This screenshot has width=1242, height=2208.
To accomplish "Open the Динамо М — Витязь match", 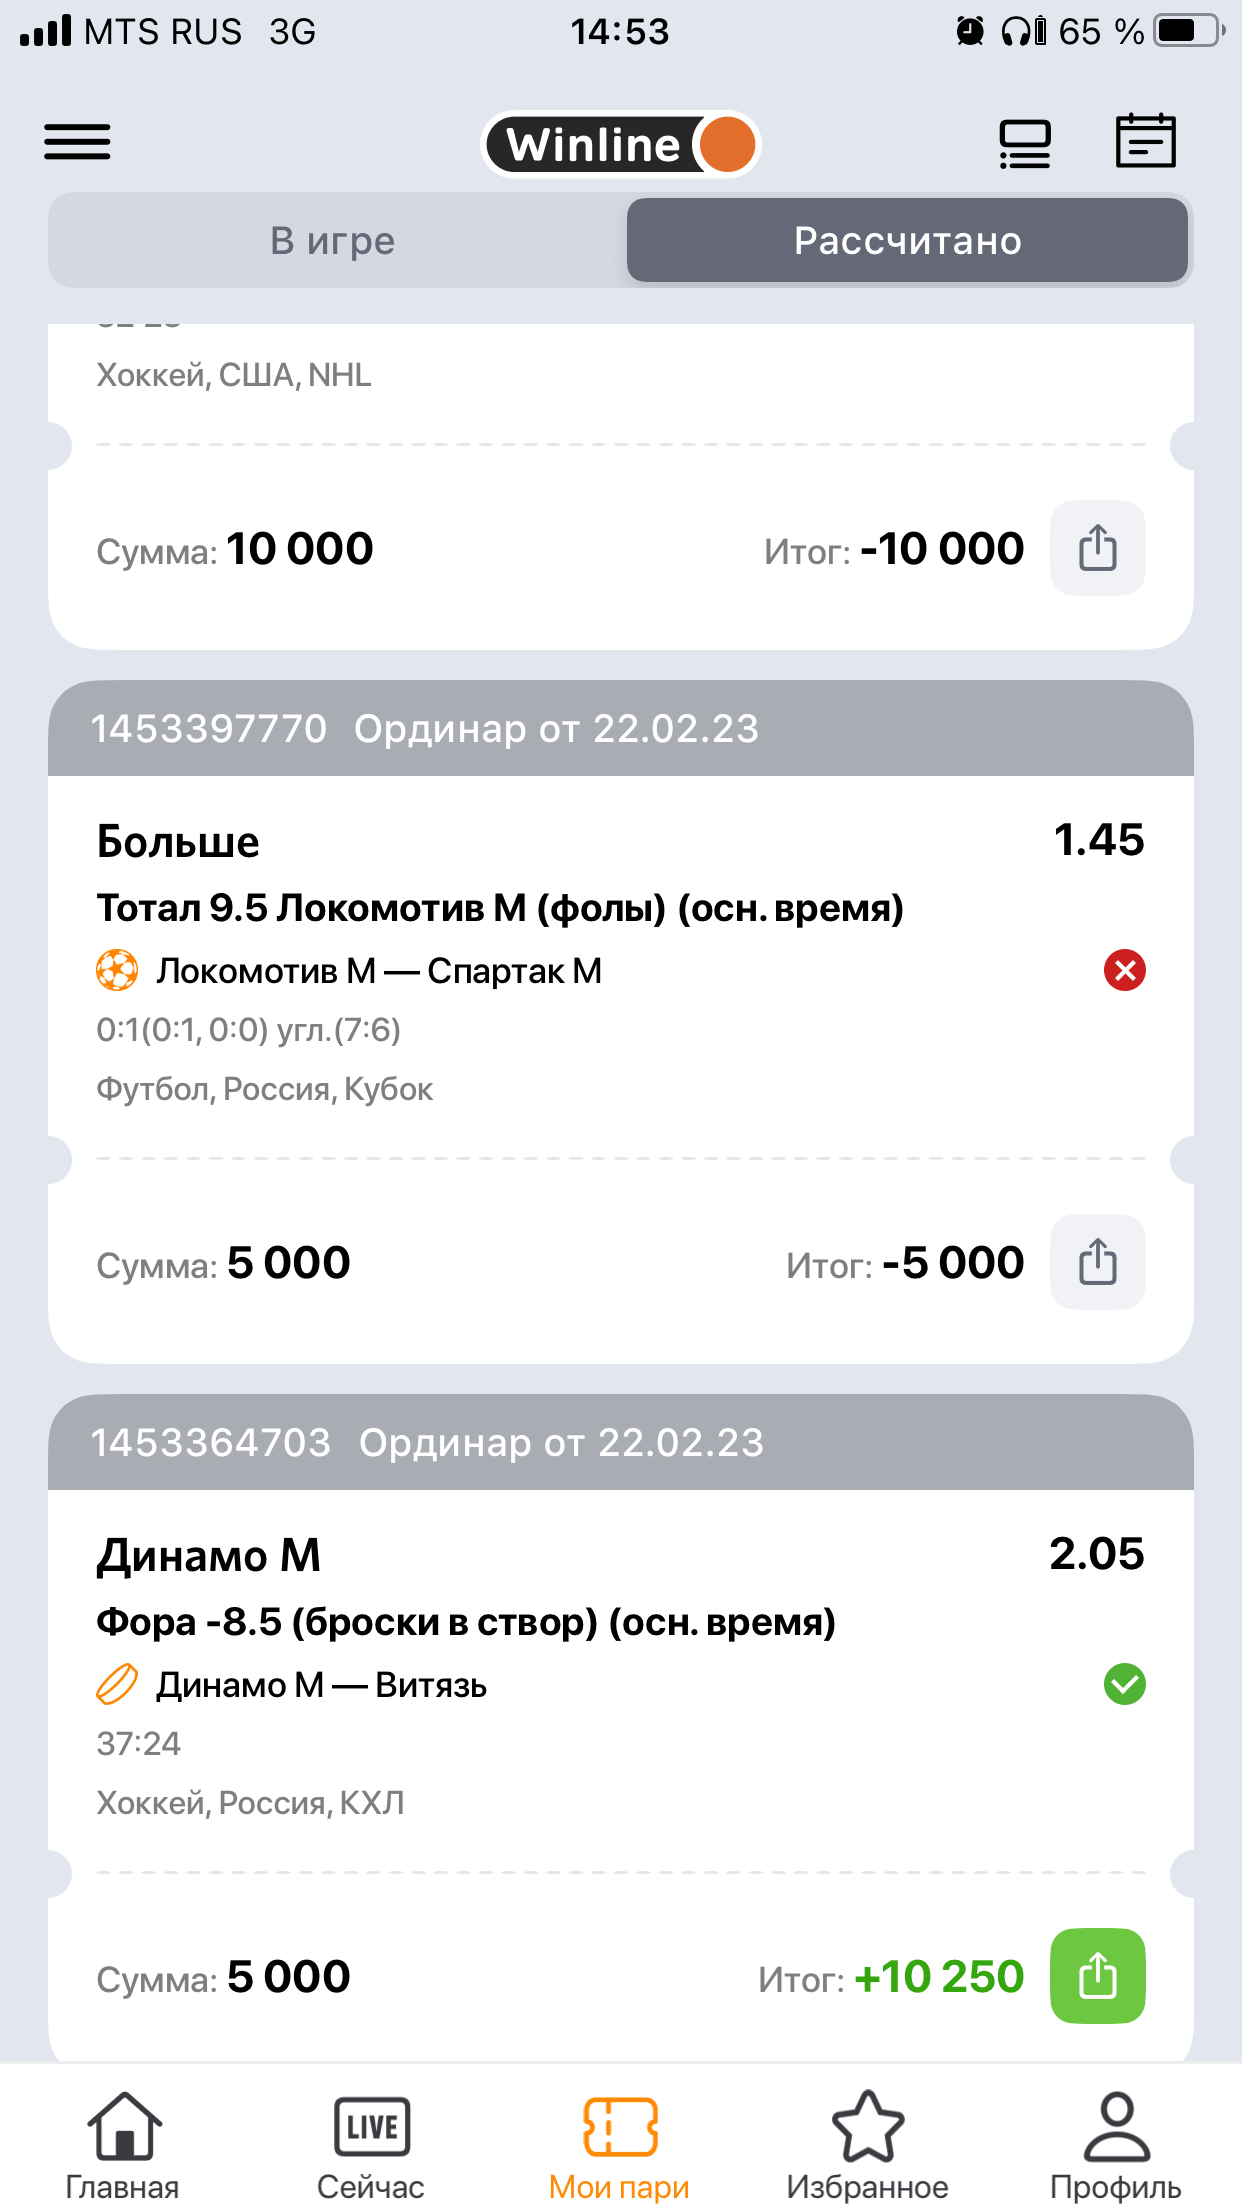I will [321, 1685].
